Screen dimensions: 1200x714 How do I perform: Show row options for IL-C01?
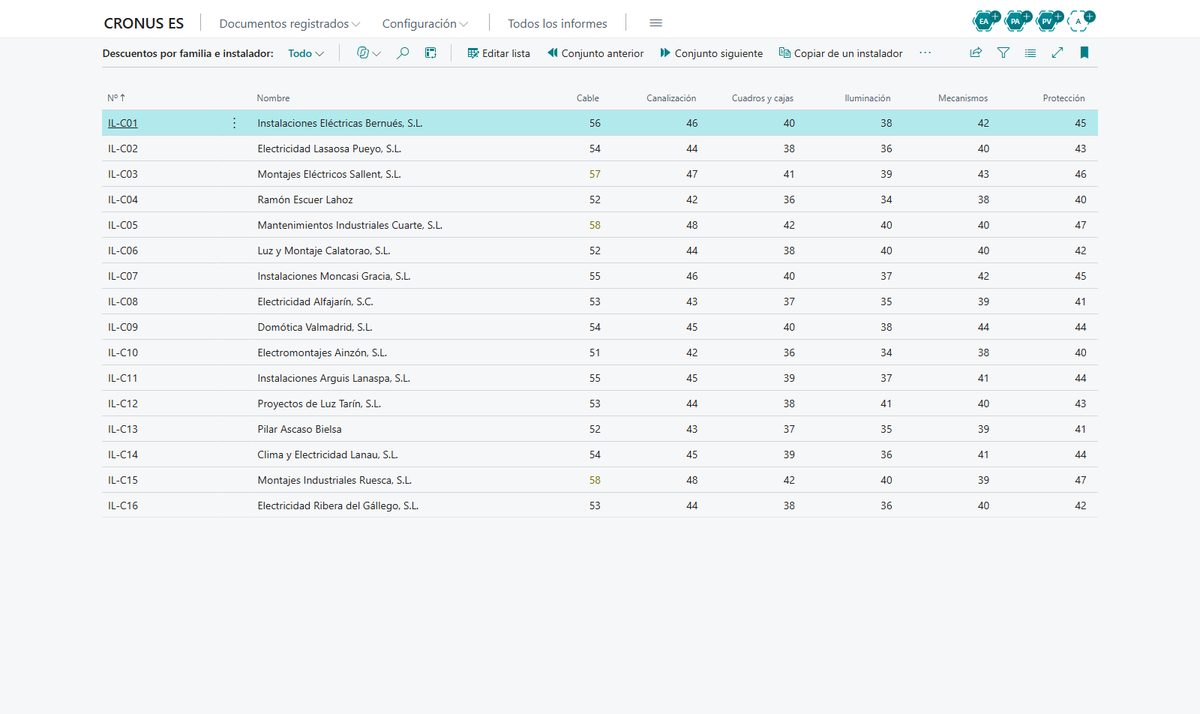point(235,123)
